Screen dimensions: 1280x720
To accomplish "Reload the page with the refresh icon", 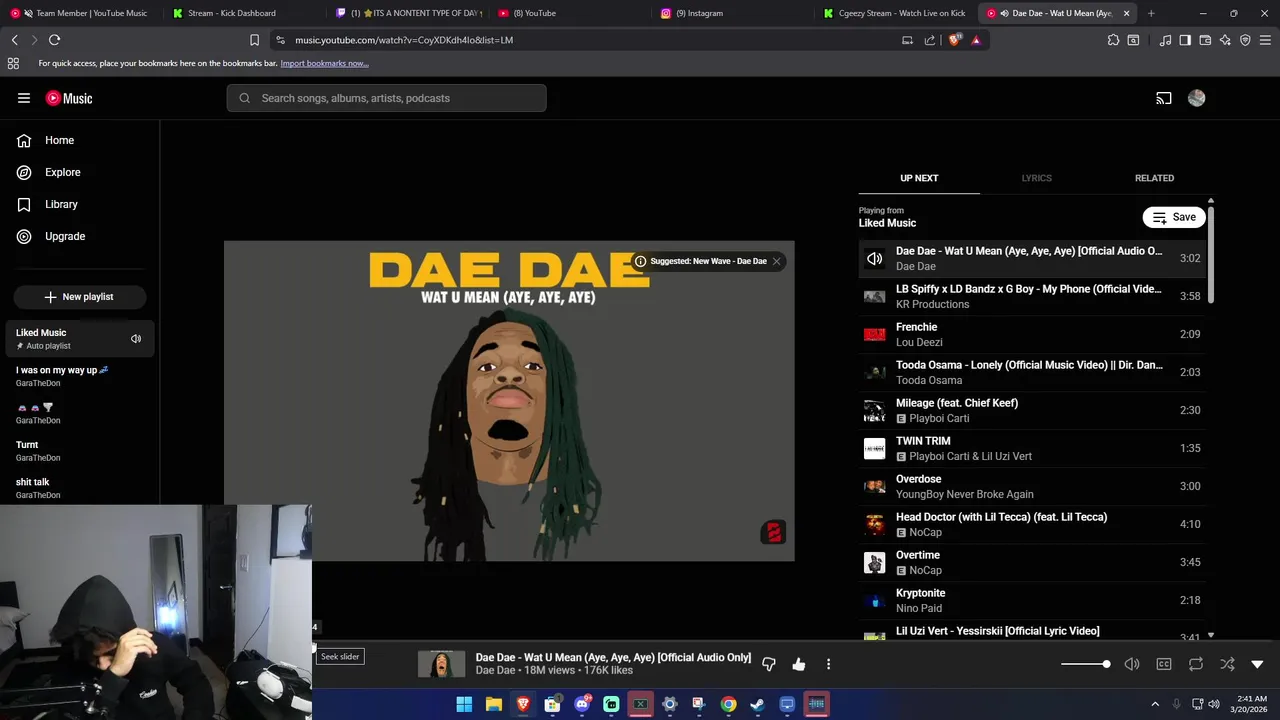I will pyautogui.click(x=54, y=40).
